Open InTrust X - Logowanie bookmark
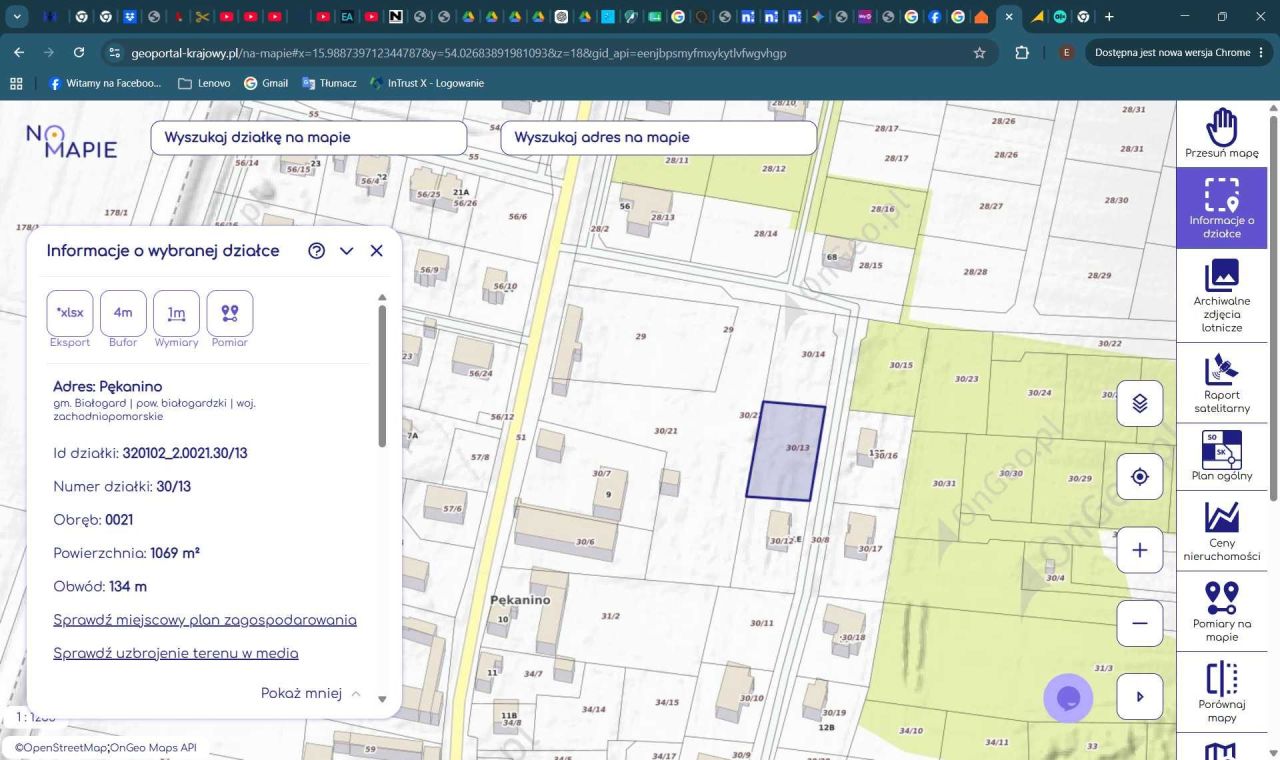1280x760 pixels. (x=427, y=83)
